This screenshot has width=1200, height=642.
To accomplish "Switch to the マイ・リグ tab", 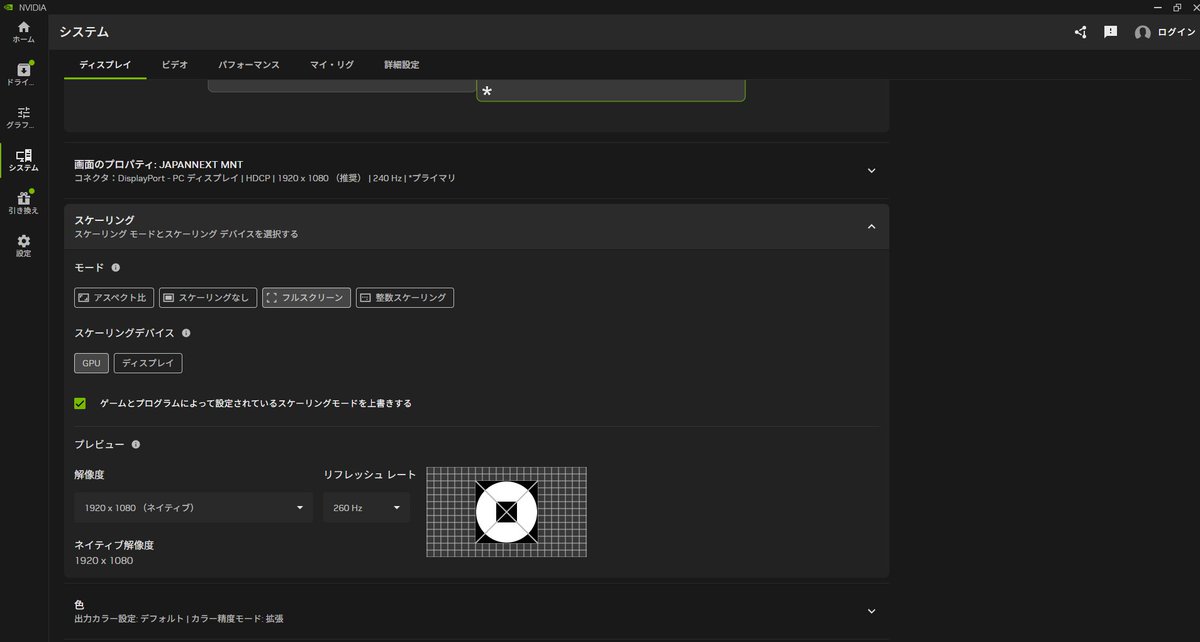I will coord(332,64).
